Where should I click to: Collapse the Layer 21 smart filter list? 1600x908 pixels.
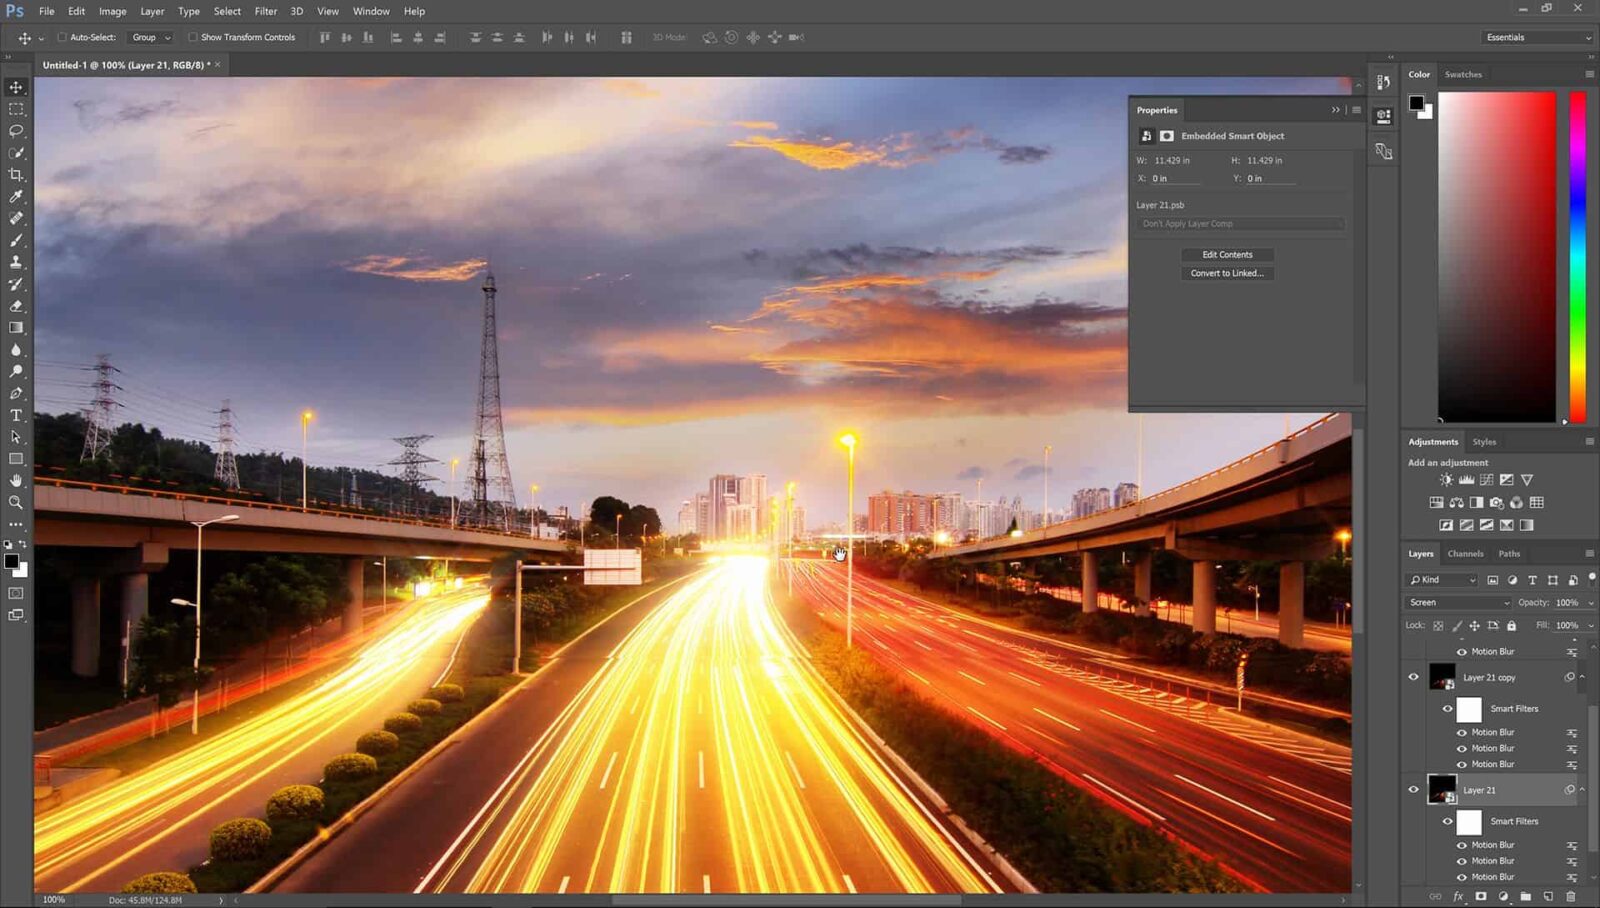tap(1582, 789)
